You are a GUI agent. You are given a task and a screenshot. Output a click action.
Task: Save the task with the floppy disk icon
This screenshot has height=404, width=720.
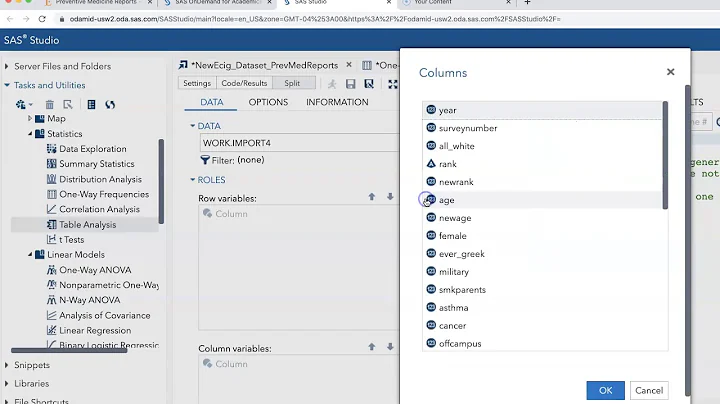coord(351,84)
